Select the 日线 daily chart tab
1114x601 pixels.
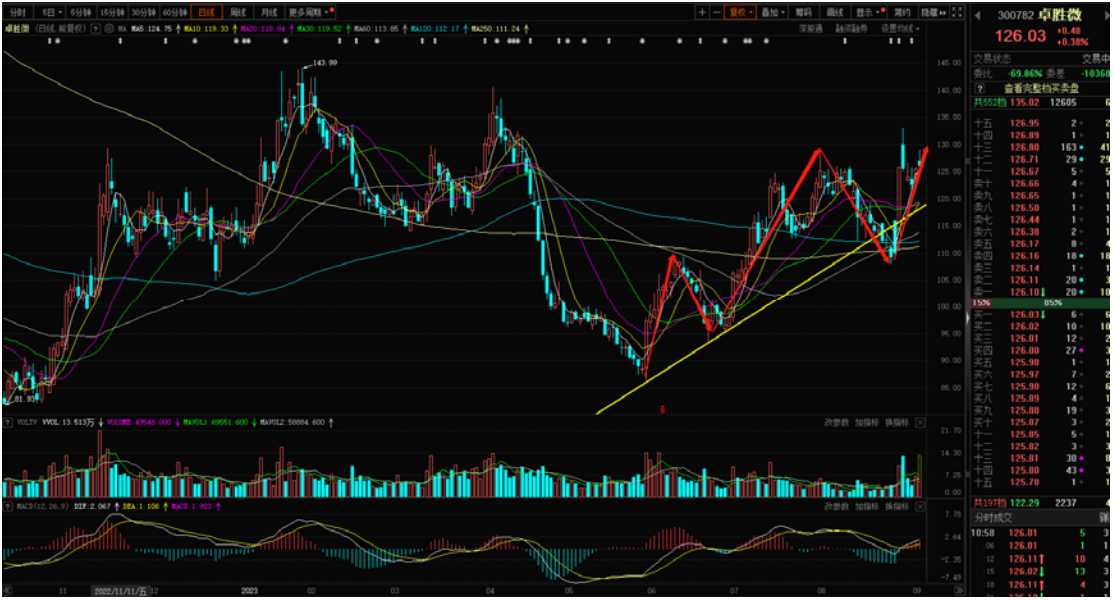point(206,12)
